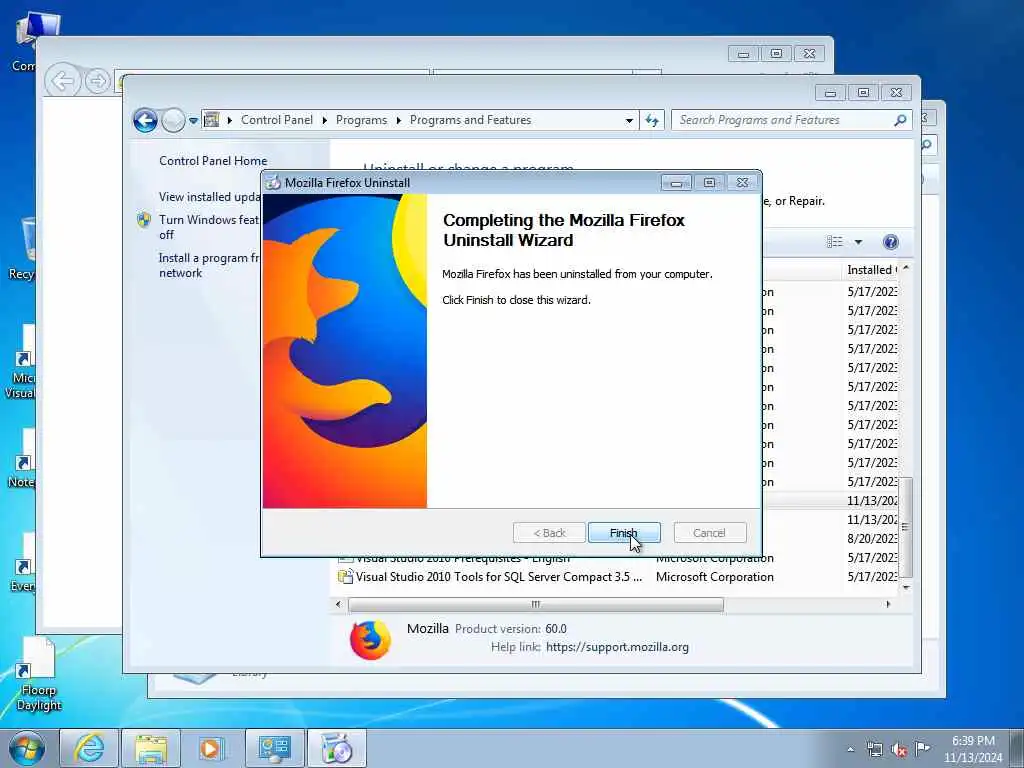
Task: Launch Internet Explorer from the taskbar
Action: point(89,748)
